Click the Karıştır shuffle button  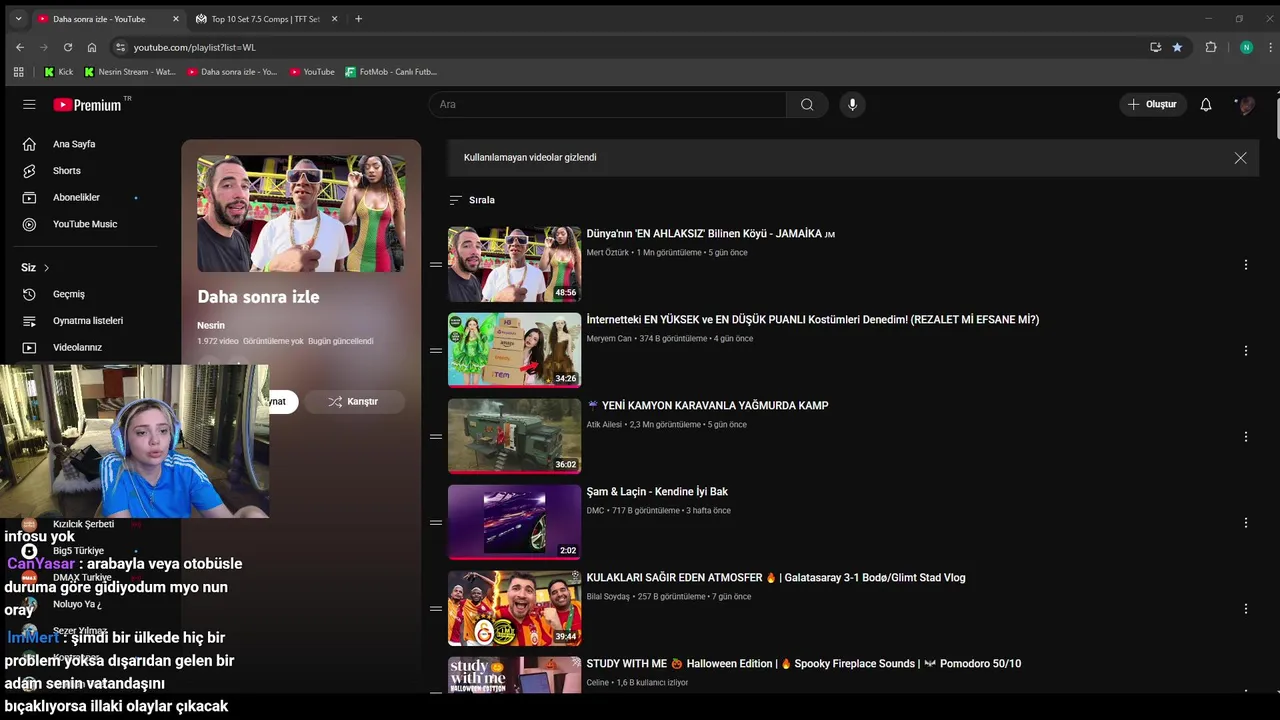pyautogui.click(x=353, y=401)
